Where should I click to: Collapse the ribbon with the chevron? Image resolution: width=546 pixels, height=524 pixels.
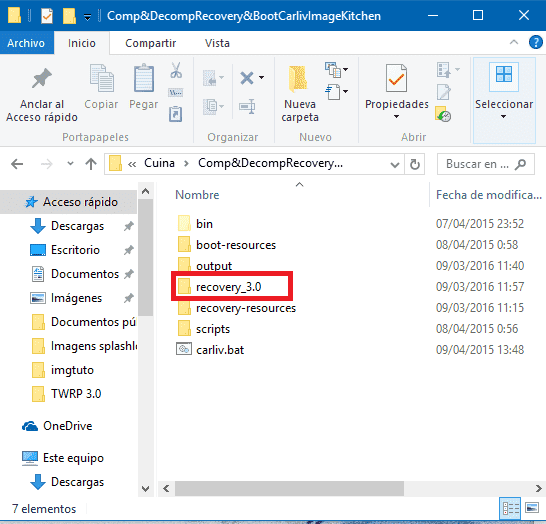pyautogui.click(x=514, y=42)
